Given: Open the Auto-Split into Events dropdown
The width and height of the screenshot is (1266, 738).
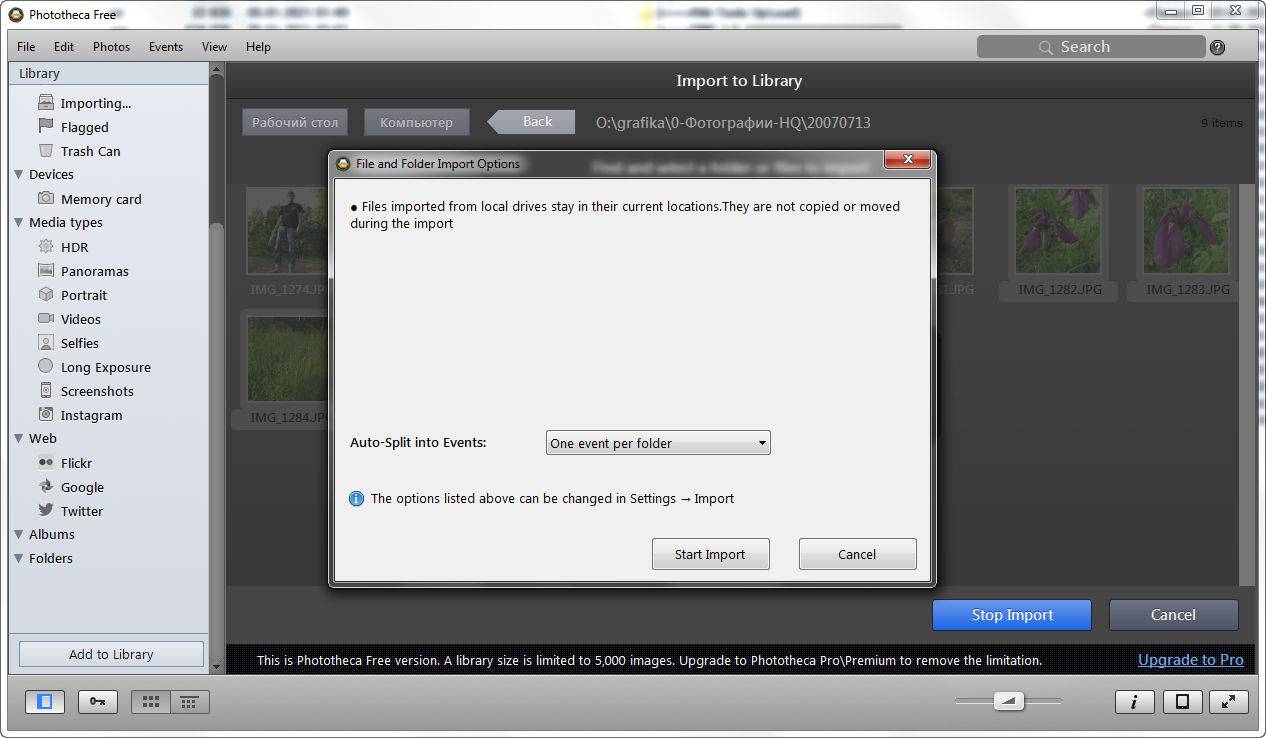Looking at the screenshot, I should tap(658, 443).
